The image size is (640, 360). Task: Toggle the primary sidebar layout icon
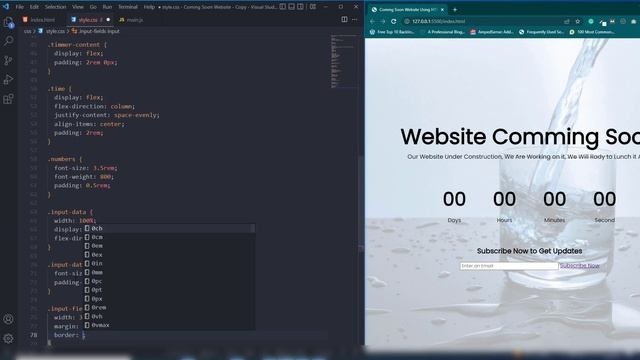pos(282,7)
